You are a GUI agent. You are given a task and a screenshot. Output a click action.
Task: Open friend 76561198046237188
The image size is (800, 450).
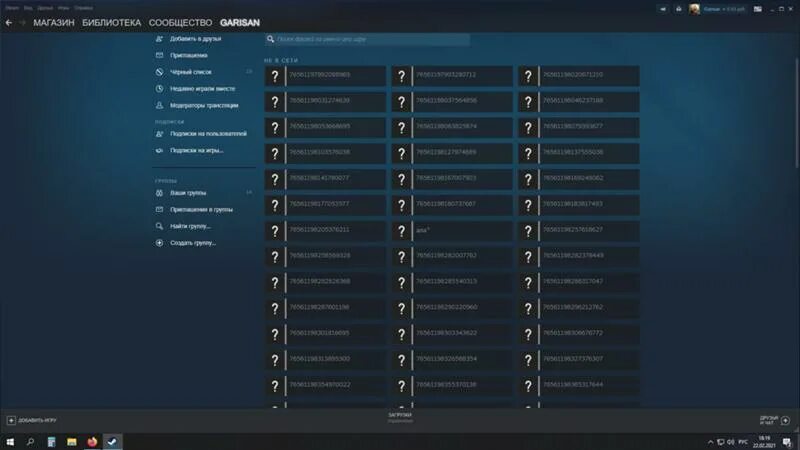coord(579,102)
